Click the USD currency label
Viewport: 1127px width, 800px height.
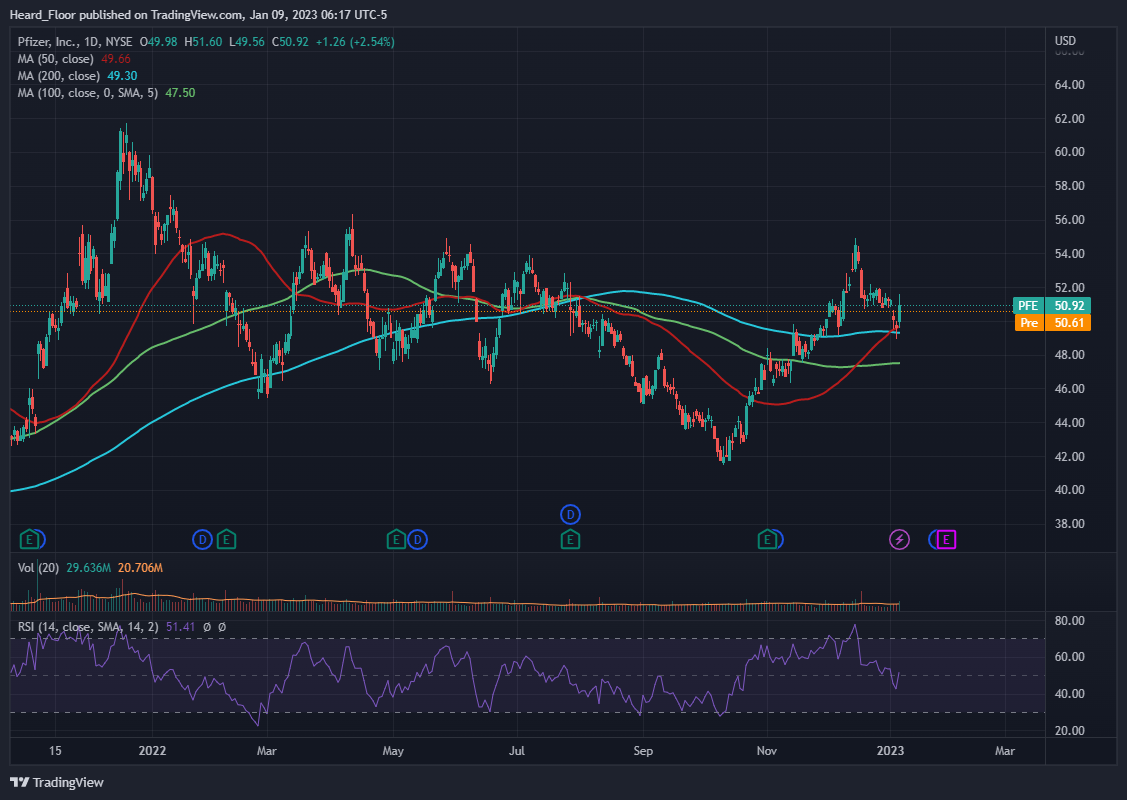pos(1065,40)
